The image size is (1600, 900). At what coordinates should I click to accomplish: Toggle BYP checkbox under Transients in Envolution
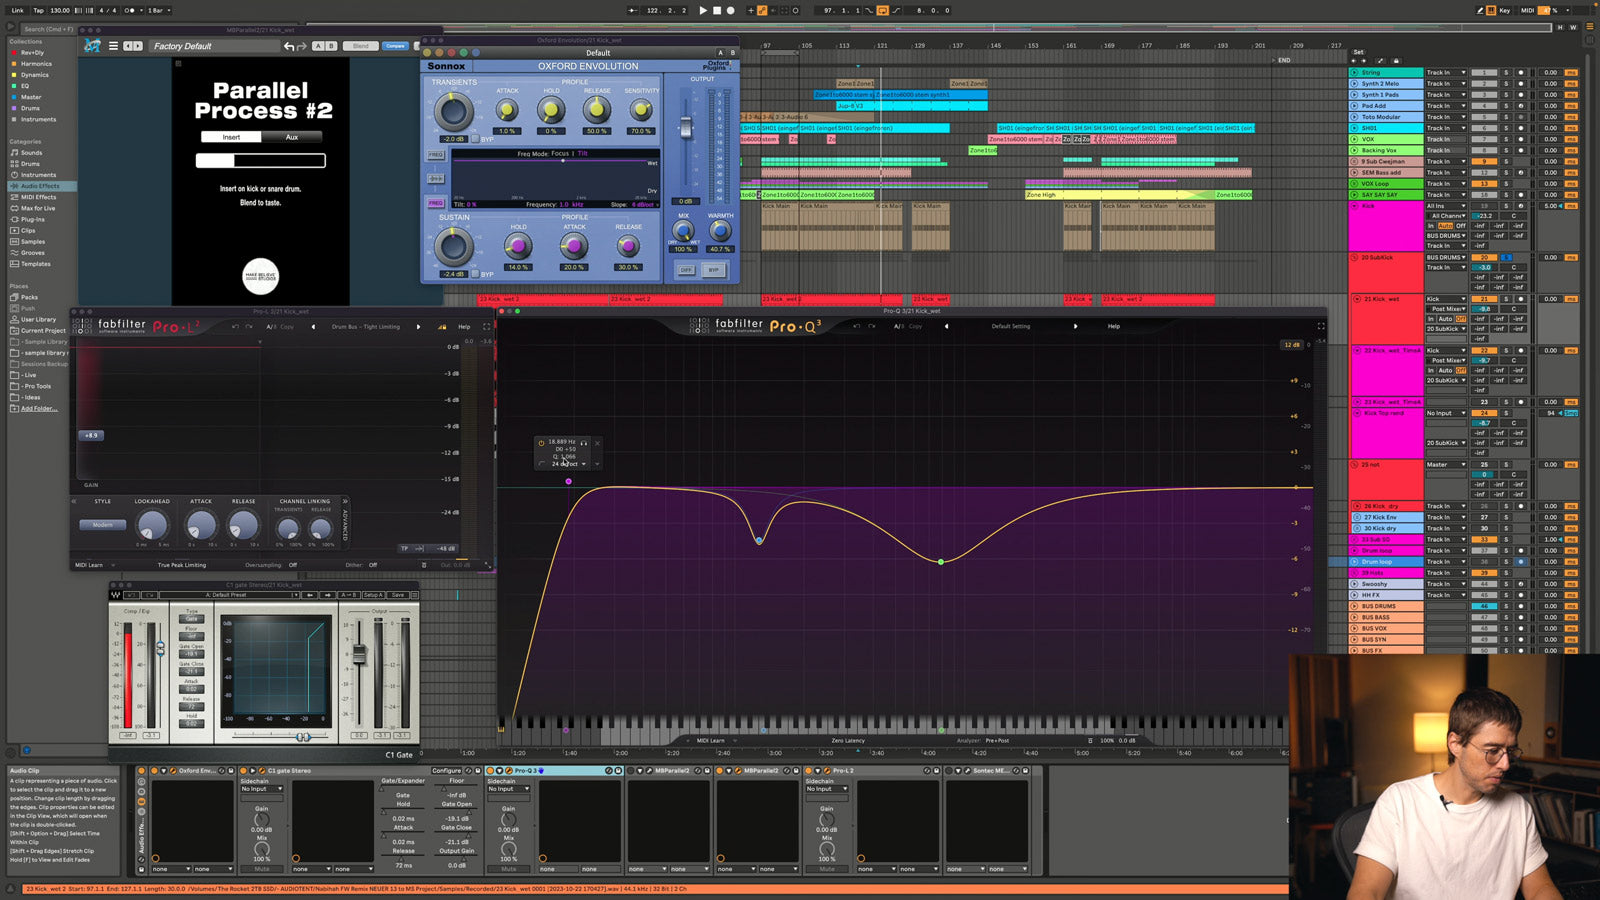(475, 139)
